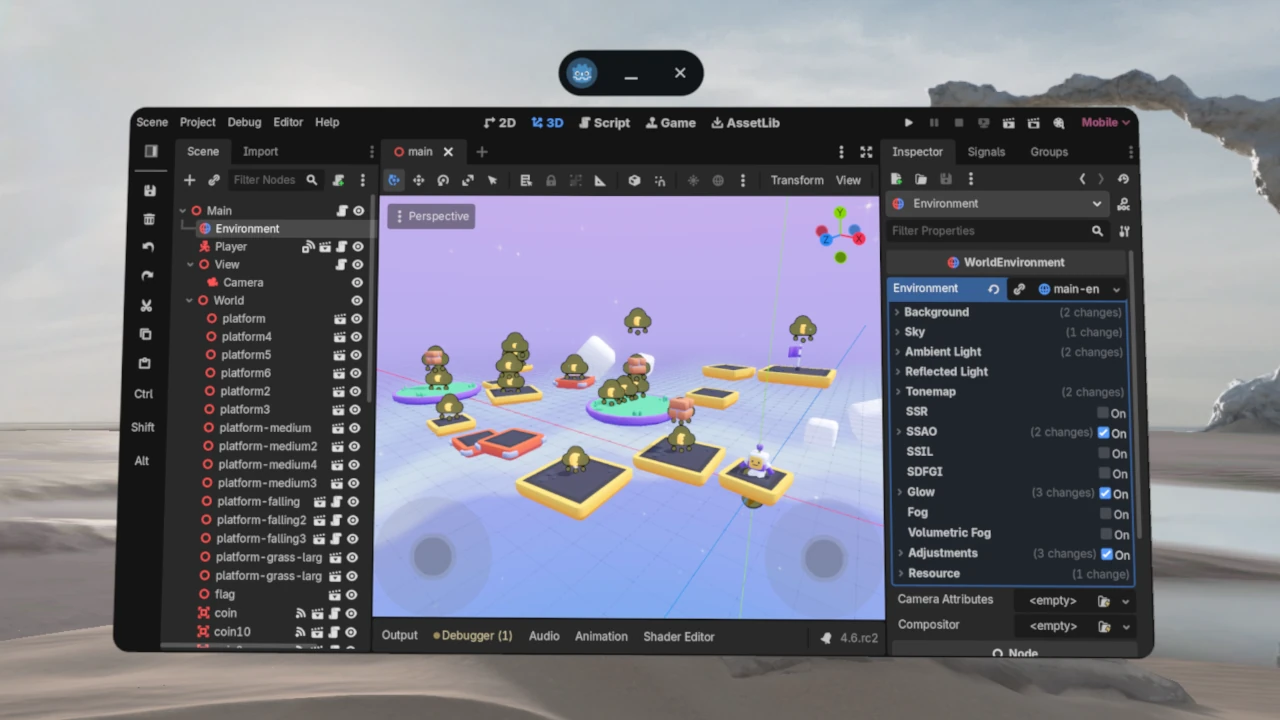Switch to the Signals tab
This screenshot has width=1280, height=720.
(x=986, y=152)
